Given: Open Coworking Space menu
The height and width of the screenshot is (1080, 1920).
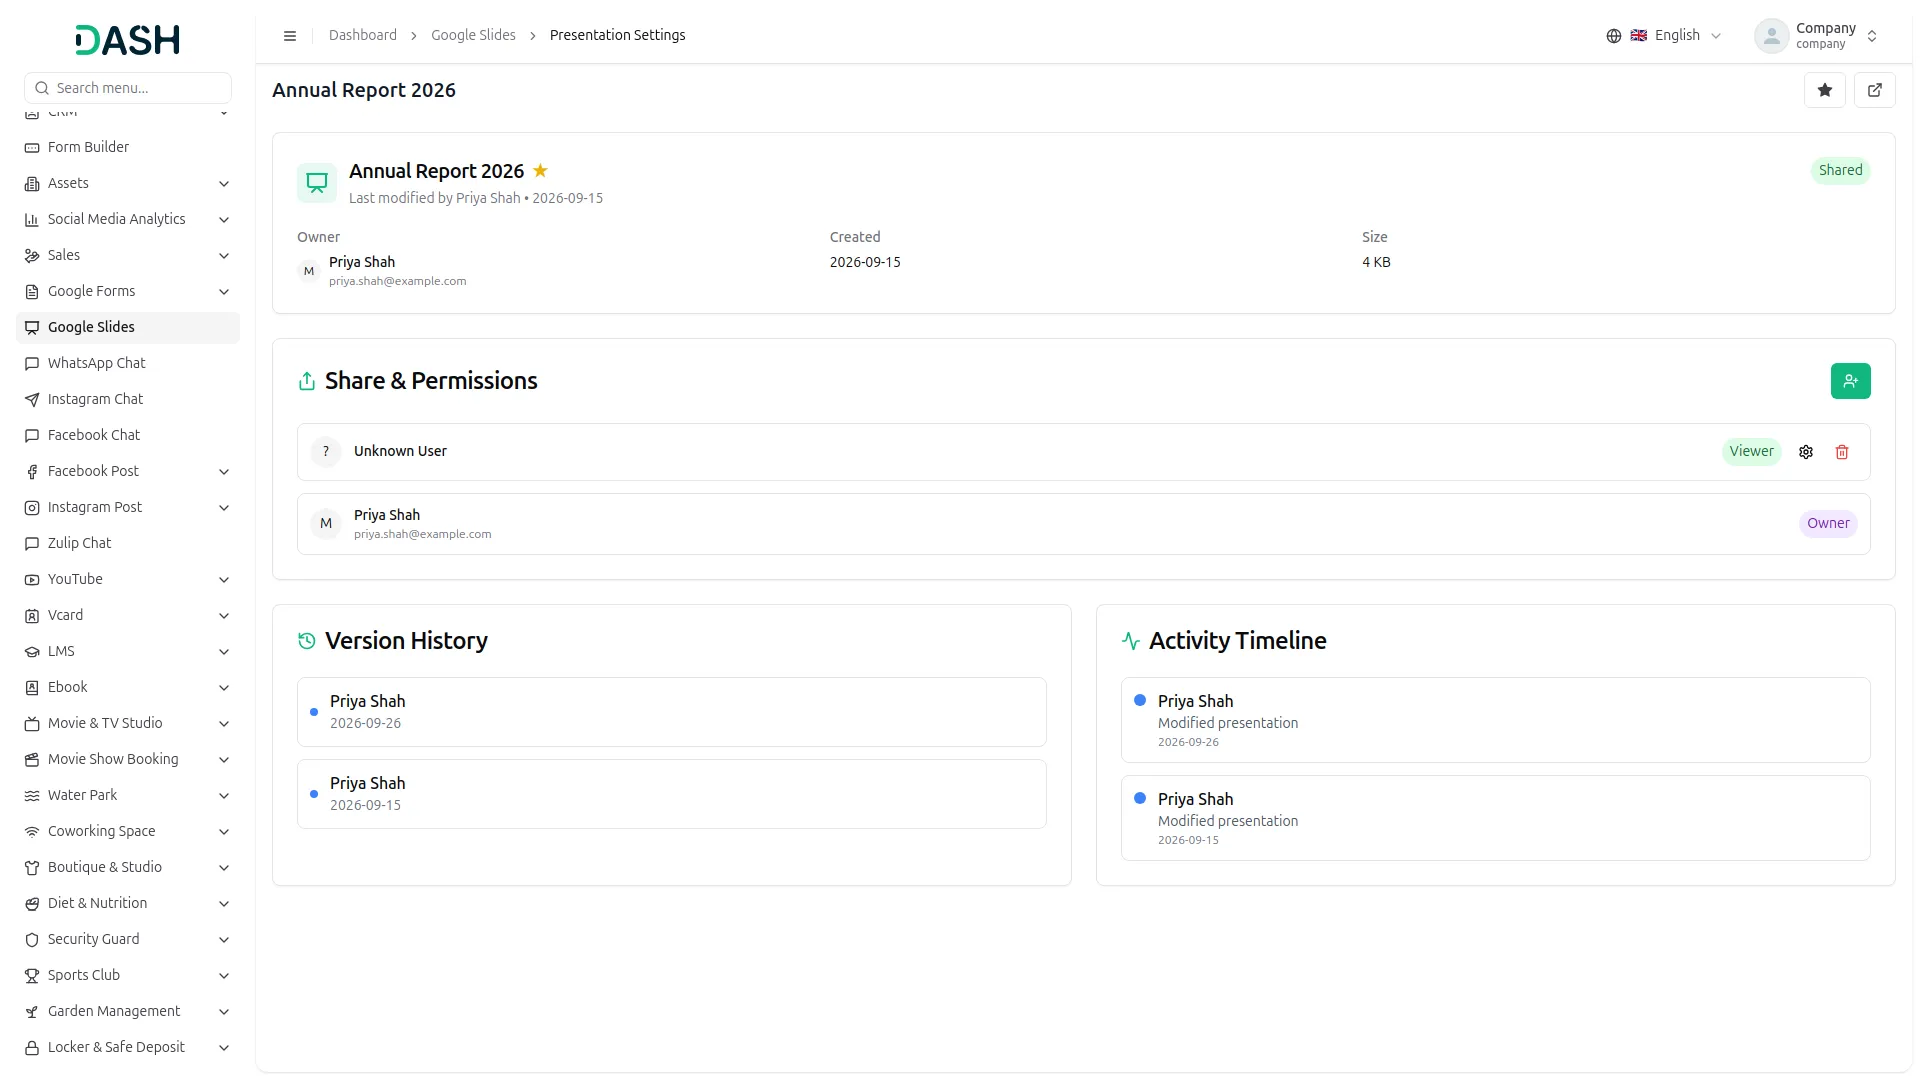Looking at the screenshot, I should click(x=128, y=831).
